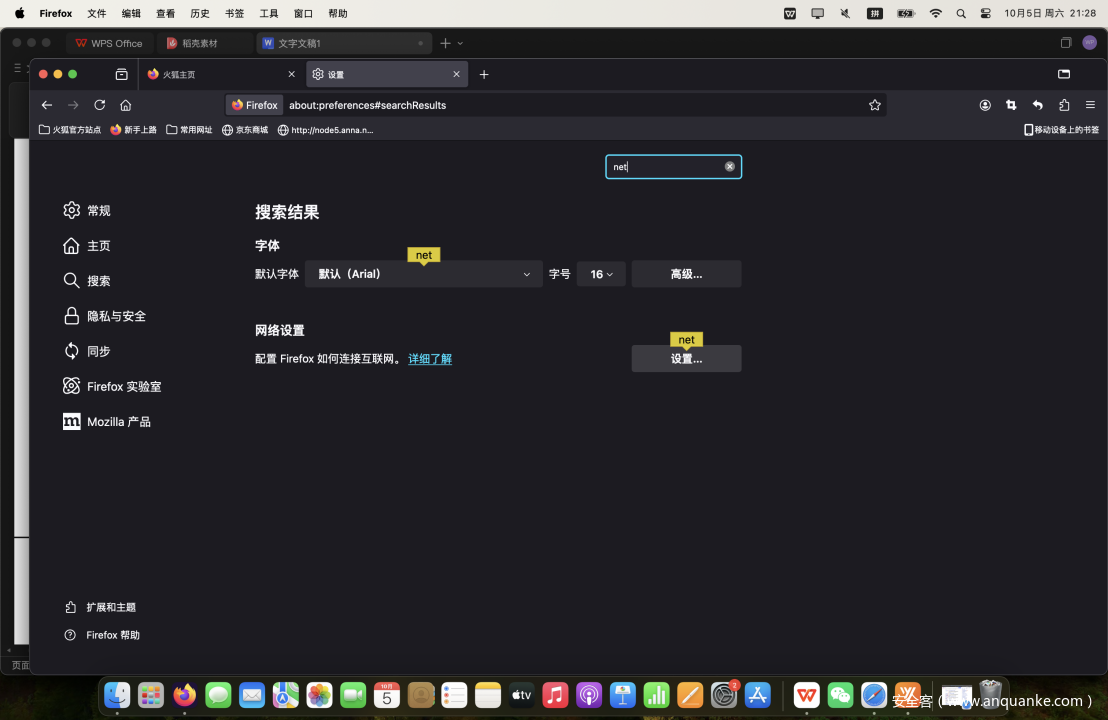
Task: Open the Firefox 实验室 category
Action: (x=112, y=386)
